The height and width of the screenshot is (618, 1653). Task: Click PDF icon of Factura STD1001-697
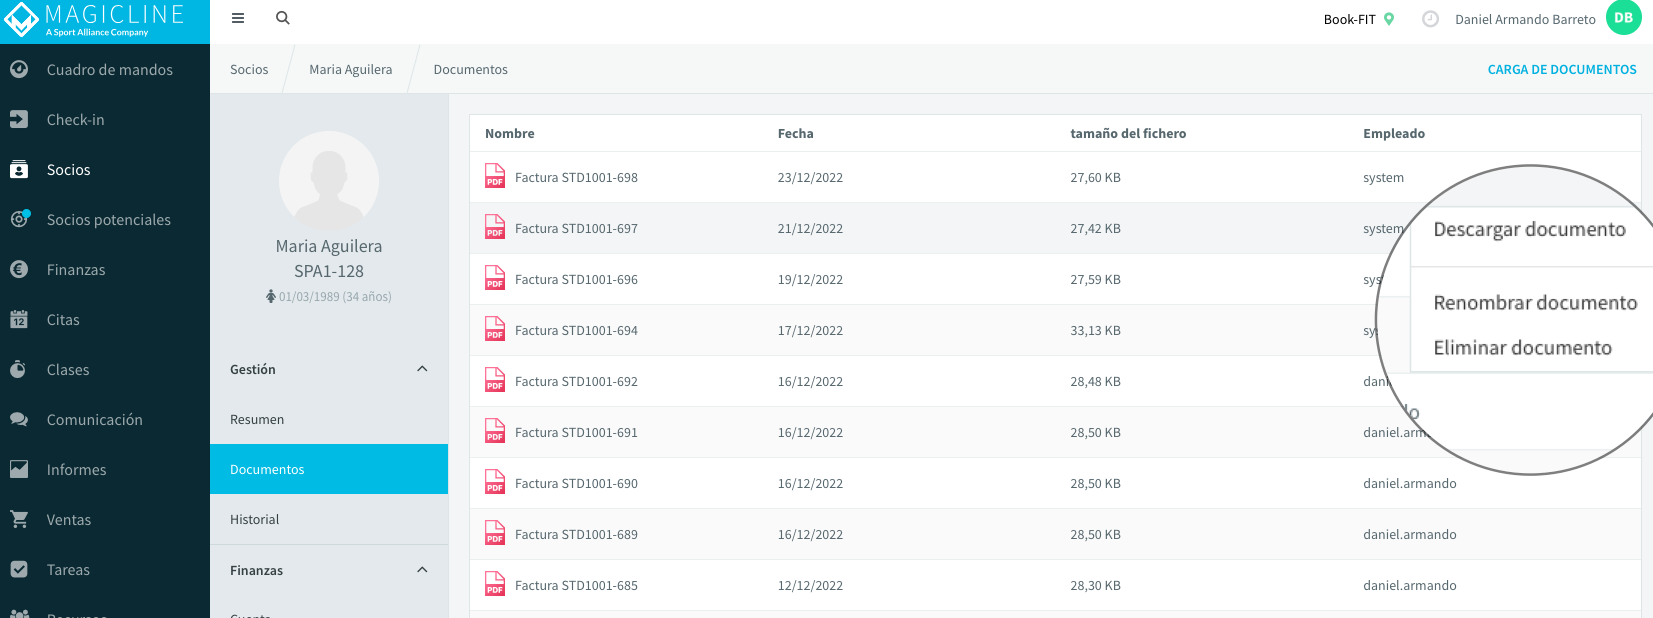(x=495, y=227)
